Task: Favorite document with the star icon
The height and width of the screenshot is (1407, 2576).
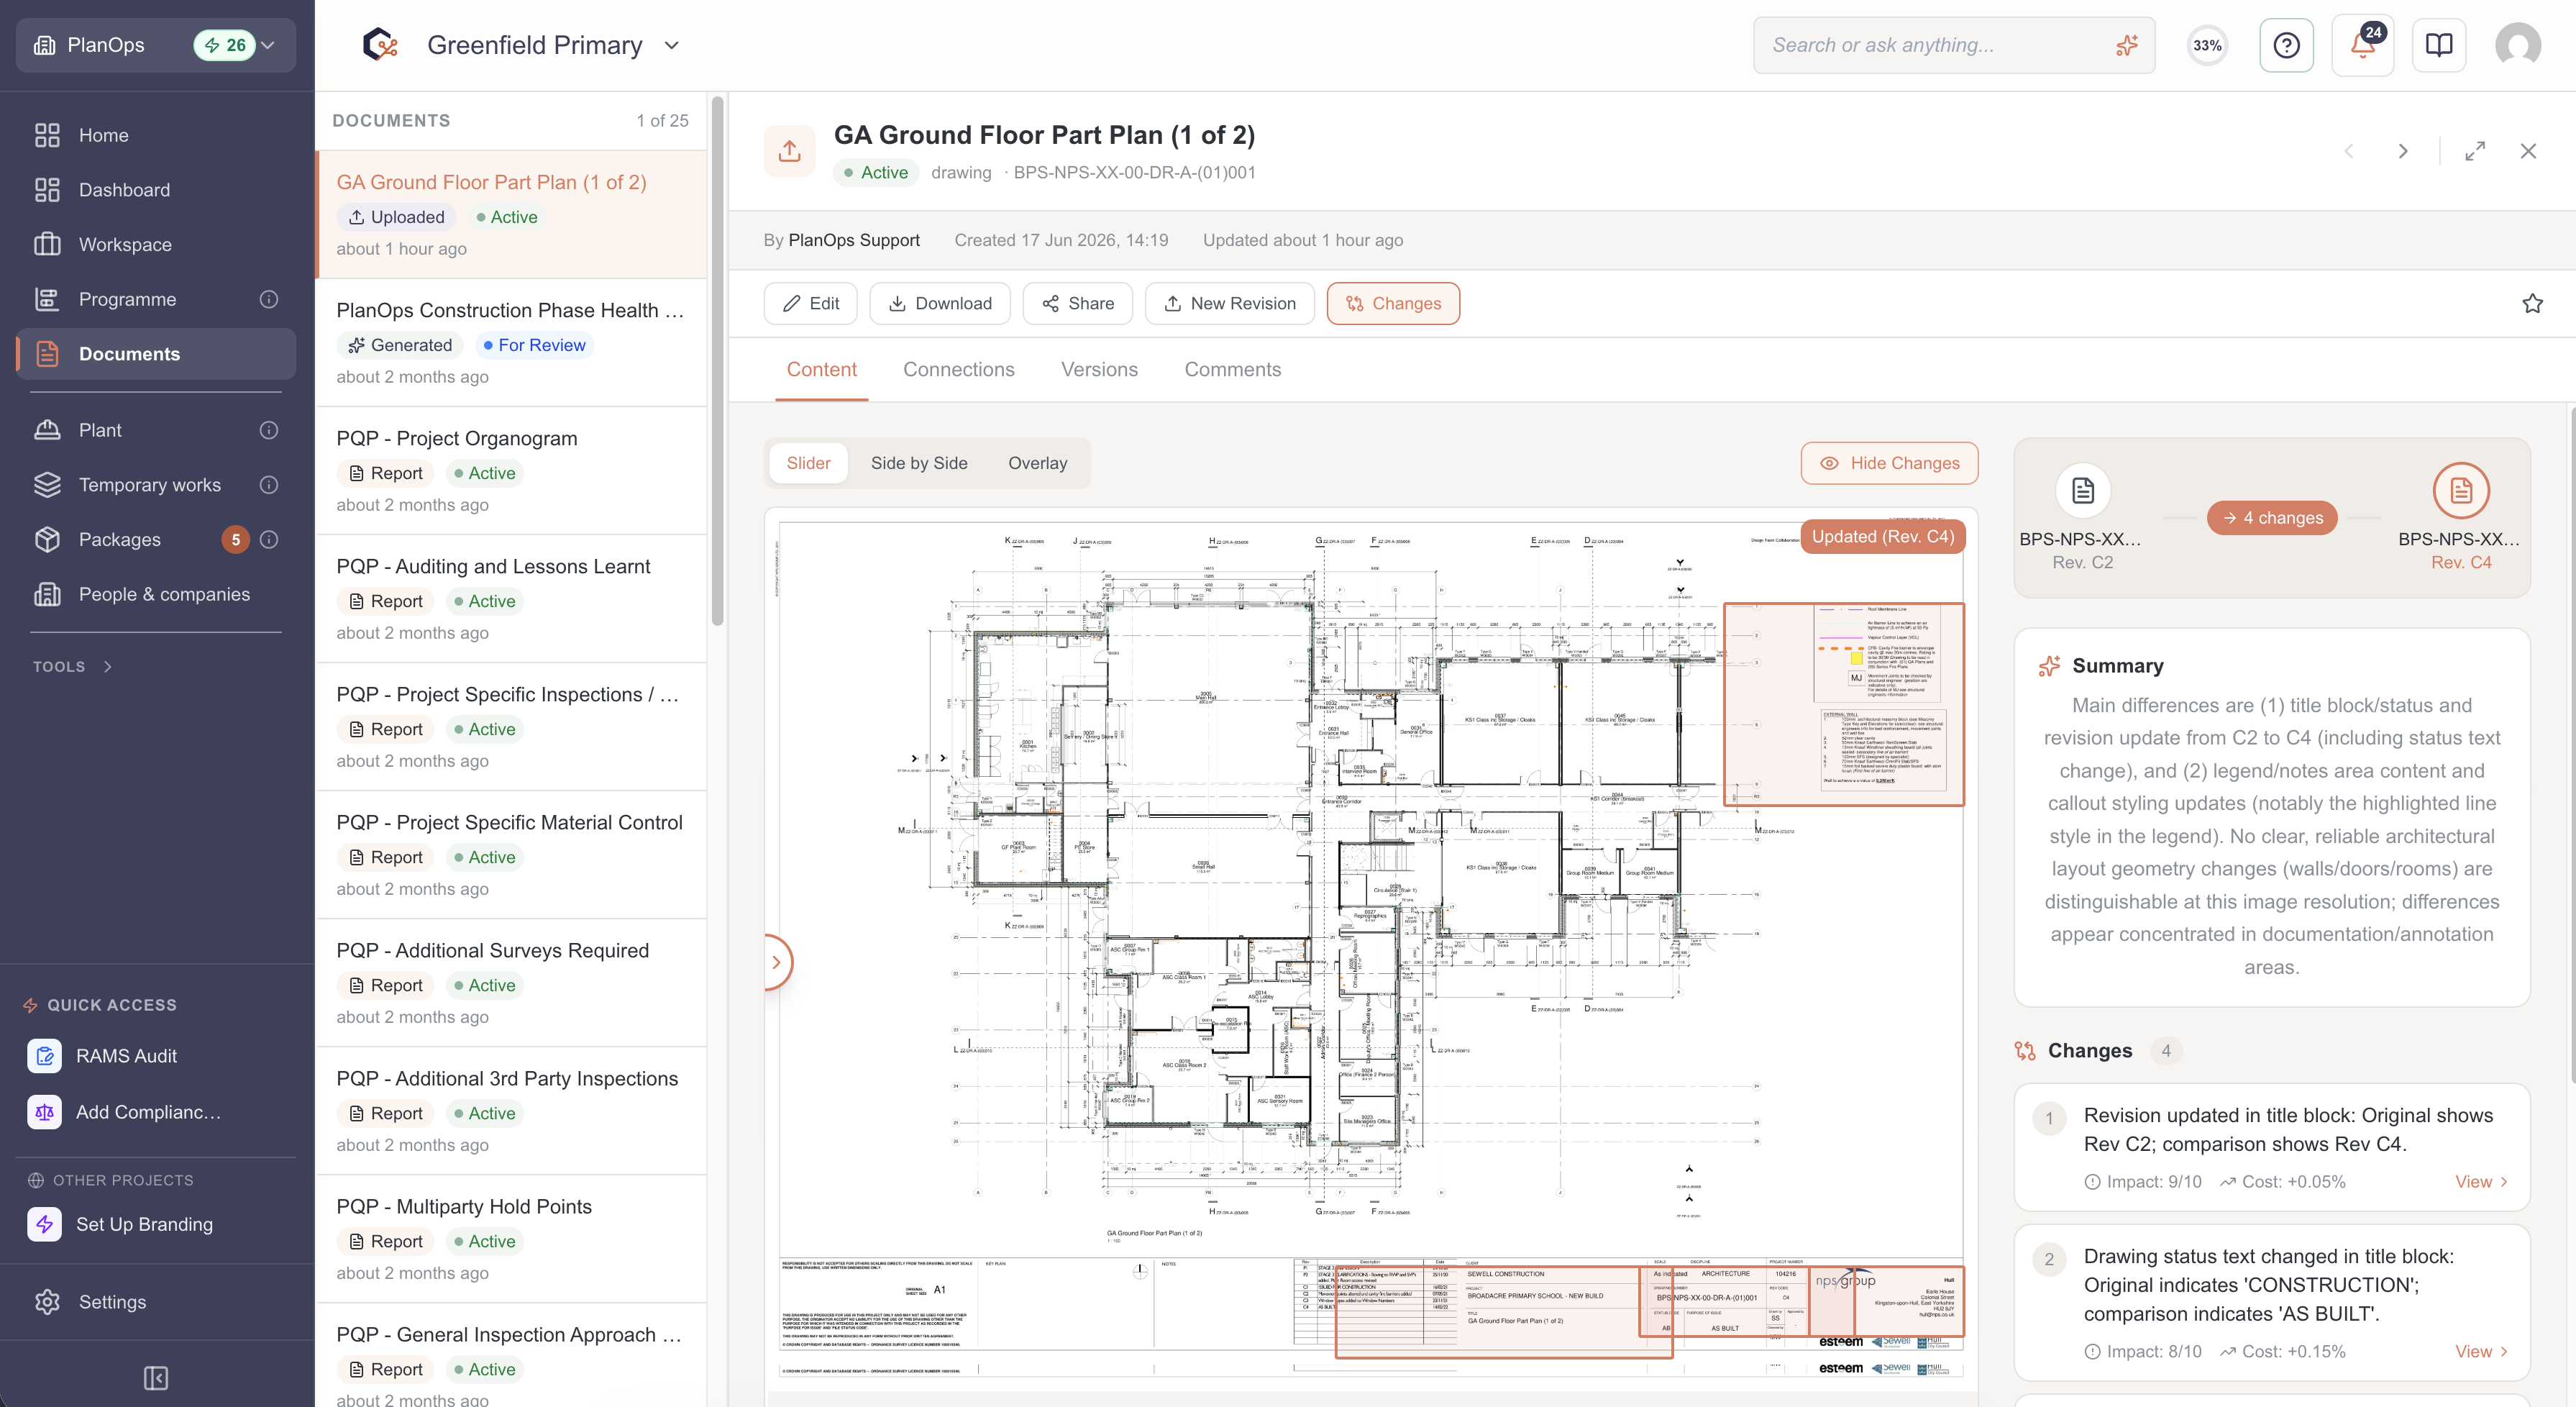Action: pos(2532,303)
